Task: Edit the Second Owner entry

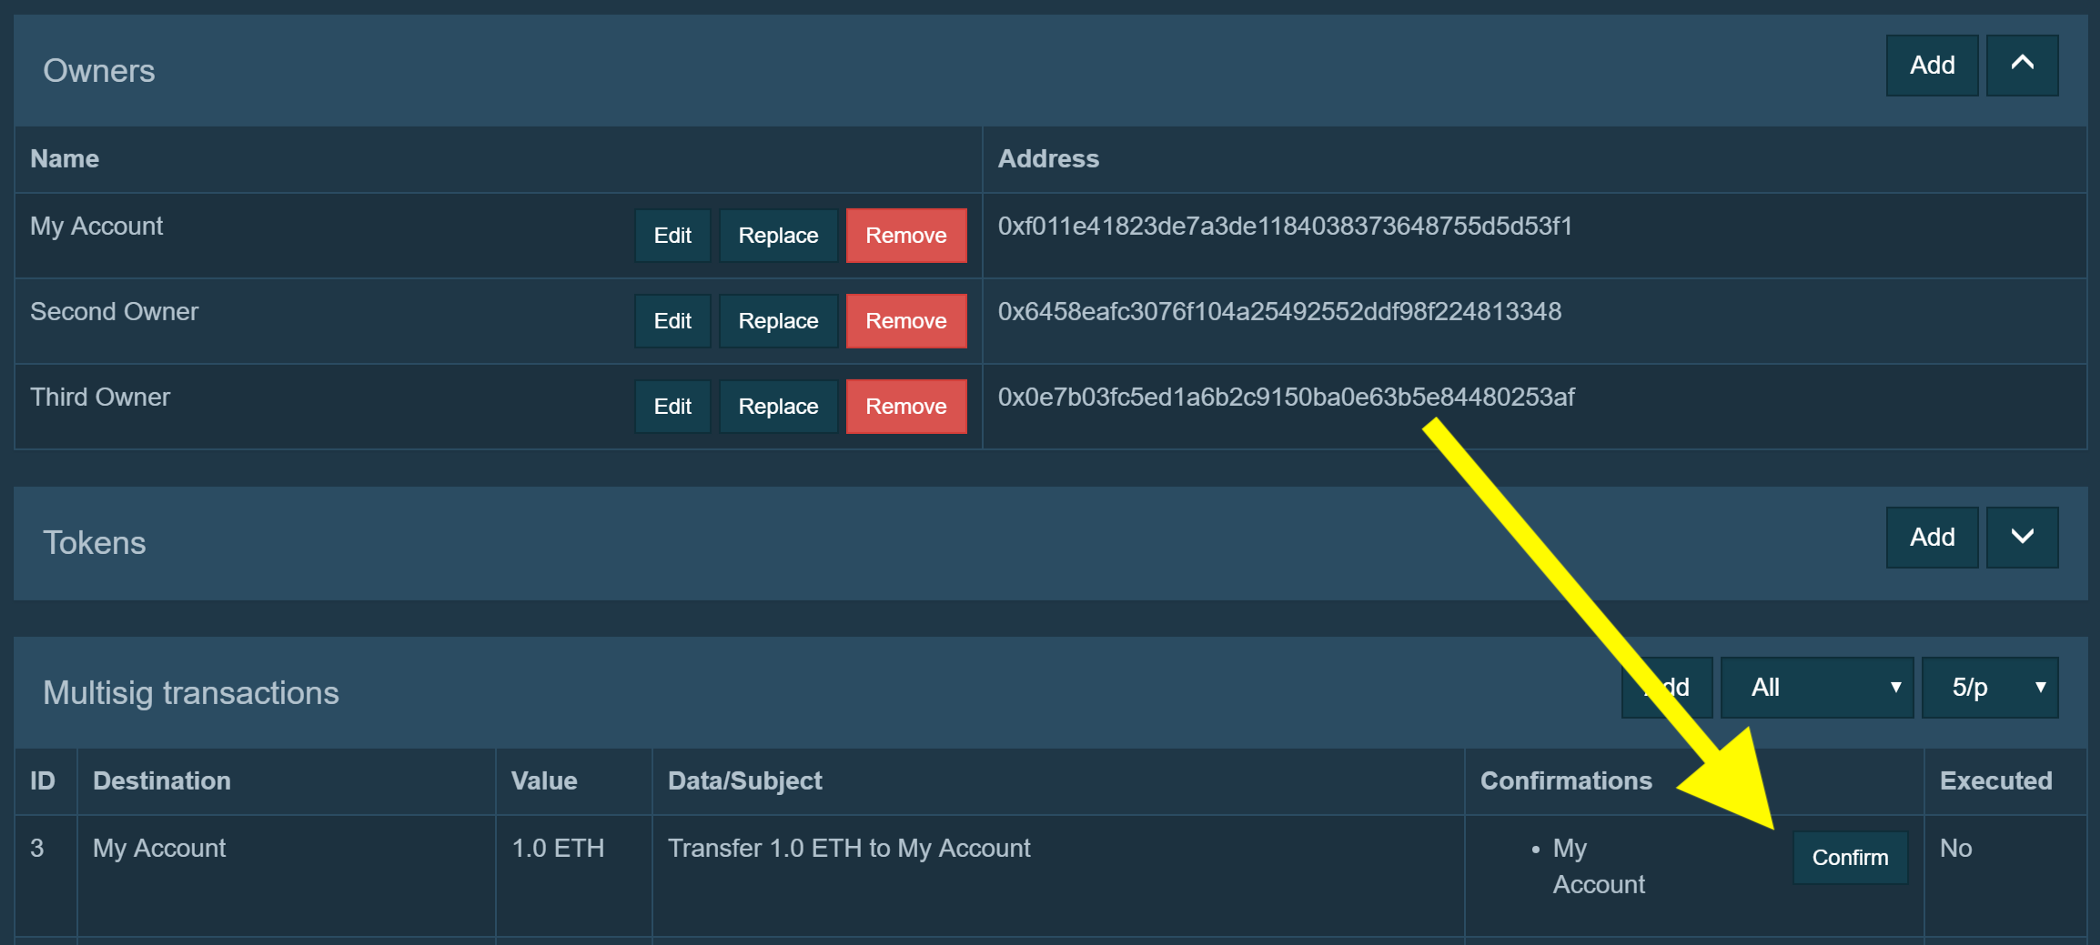Action: point(672,321)
